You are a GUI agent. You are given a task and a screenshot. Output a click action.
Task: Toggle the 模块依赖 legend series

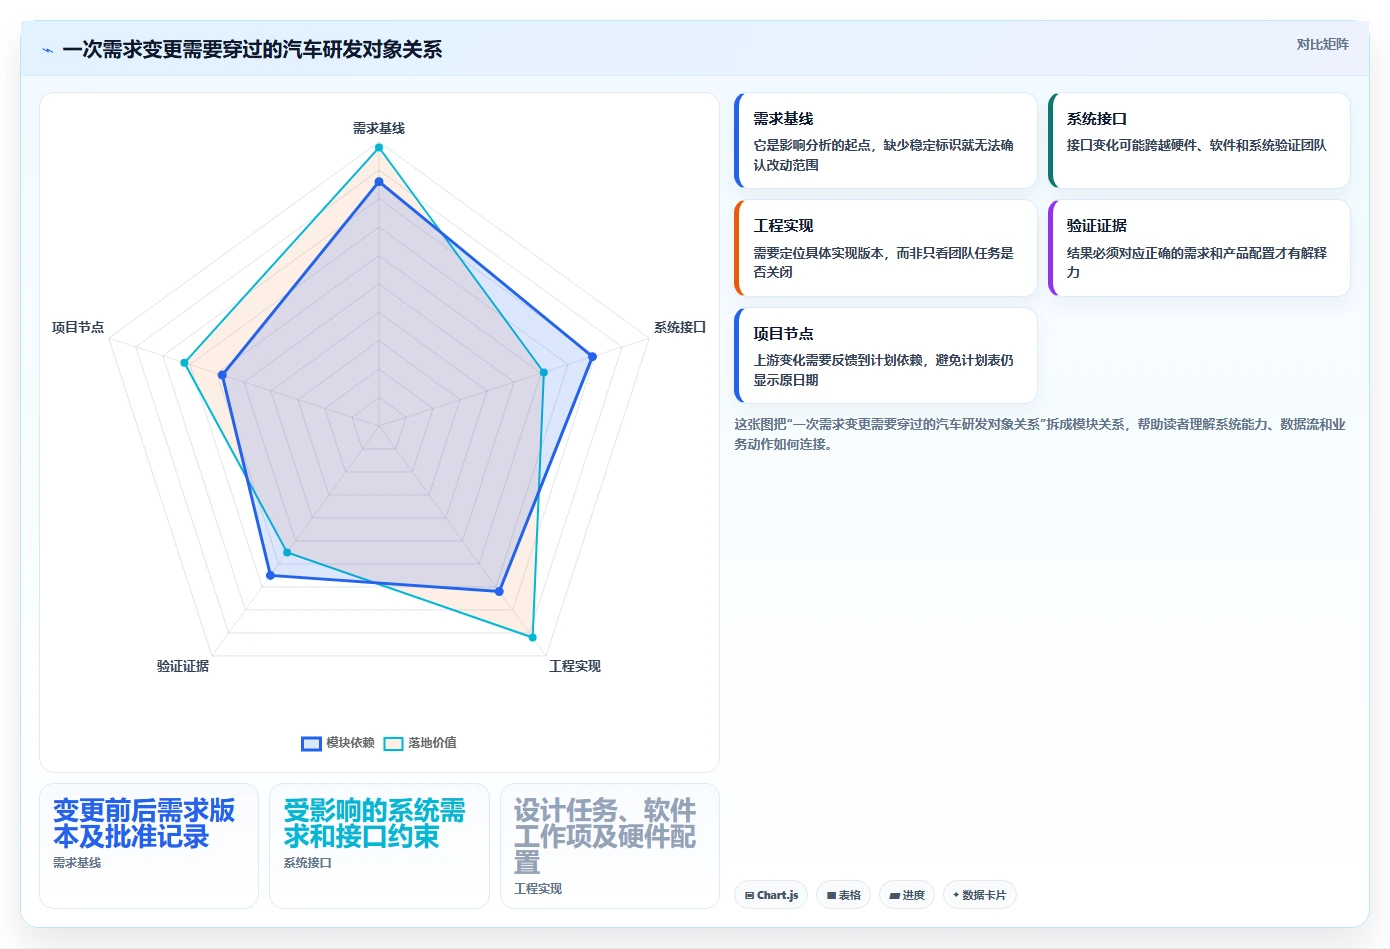point(338,743)
